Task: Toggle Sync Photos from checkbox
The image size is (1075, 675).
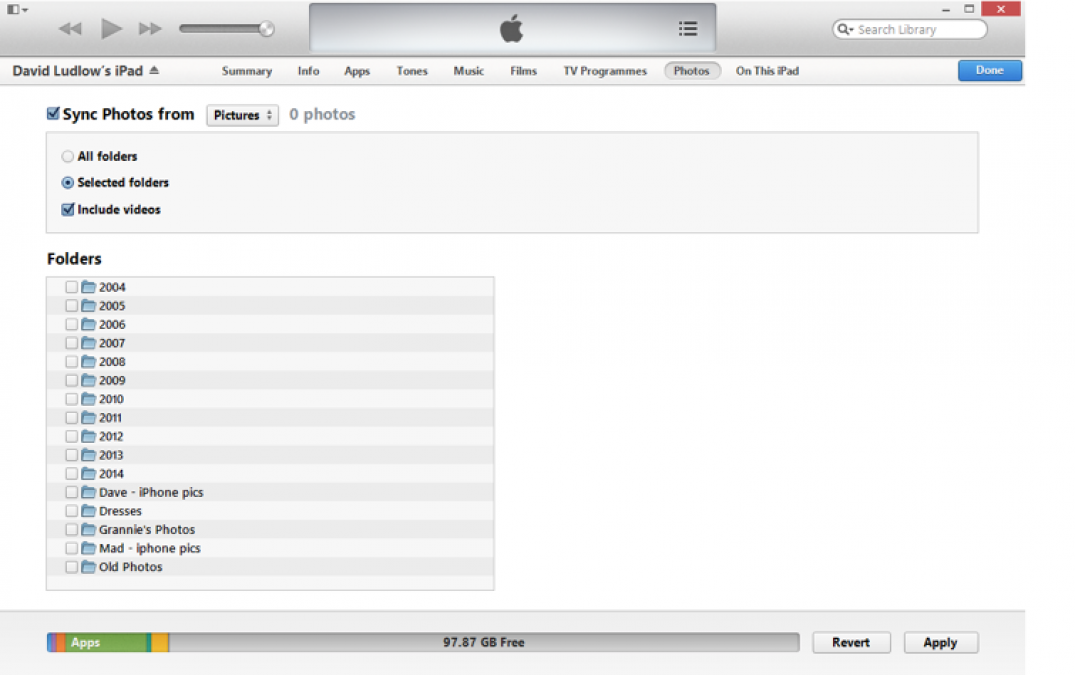Action: click(53, 114)
